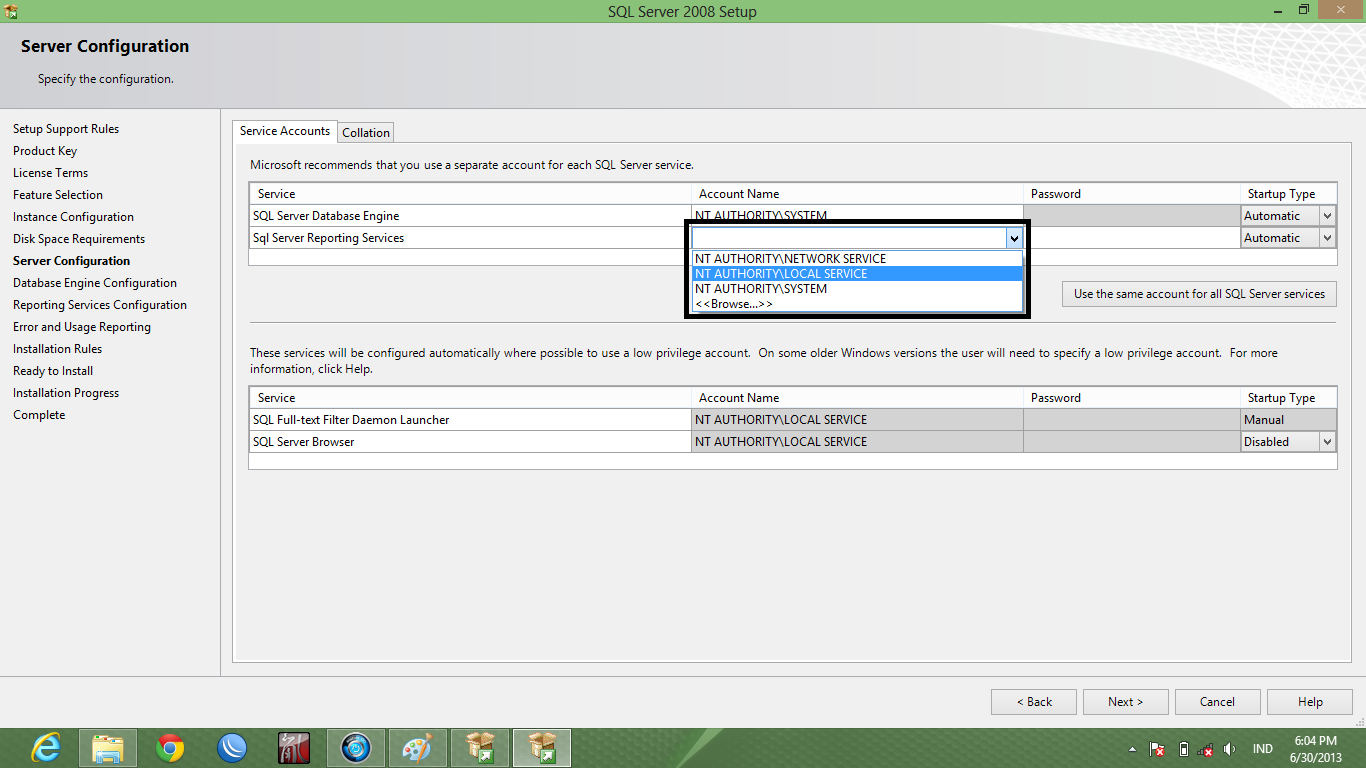
Task: Open Startup Type dropdown for SQL Server Browser
Action: [1327, 442]
